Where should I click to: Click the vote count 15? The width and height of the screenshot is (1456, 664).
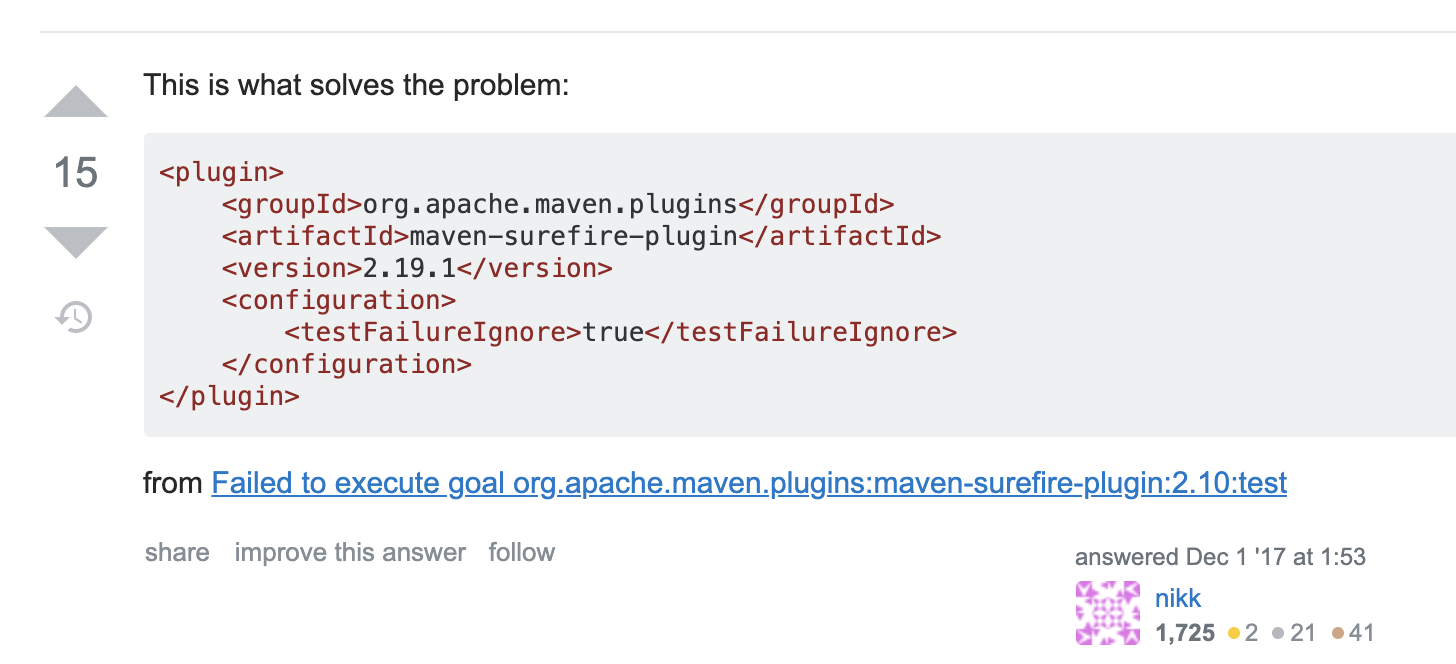point(76,173)
